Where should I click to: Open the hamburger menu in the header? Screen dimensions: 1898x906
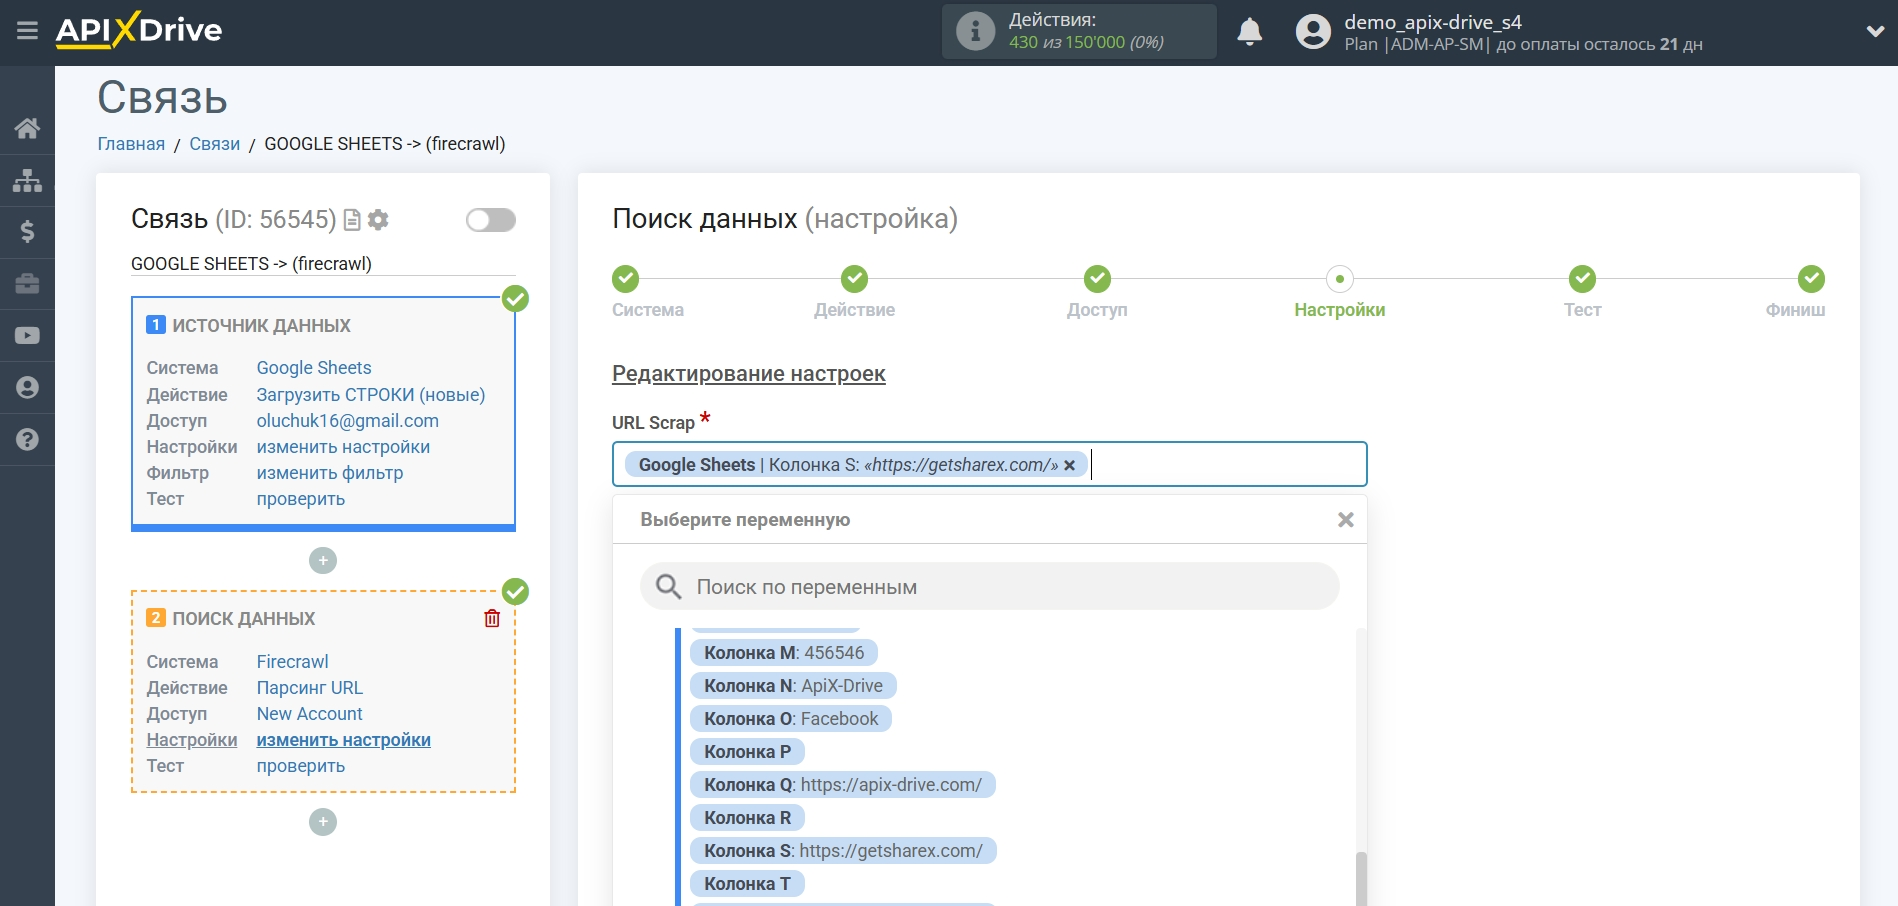tap(27, 31)
